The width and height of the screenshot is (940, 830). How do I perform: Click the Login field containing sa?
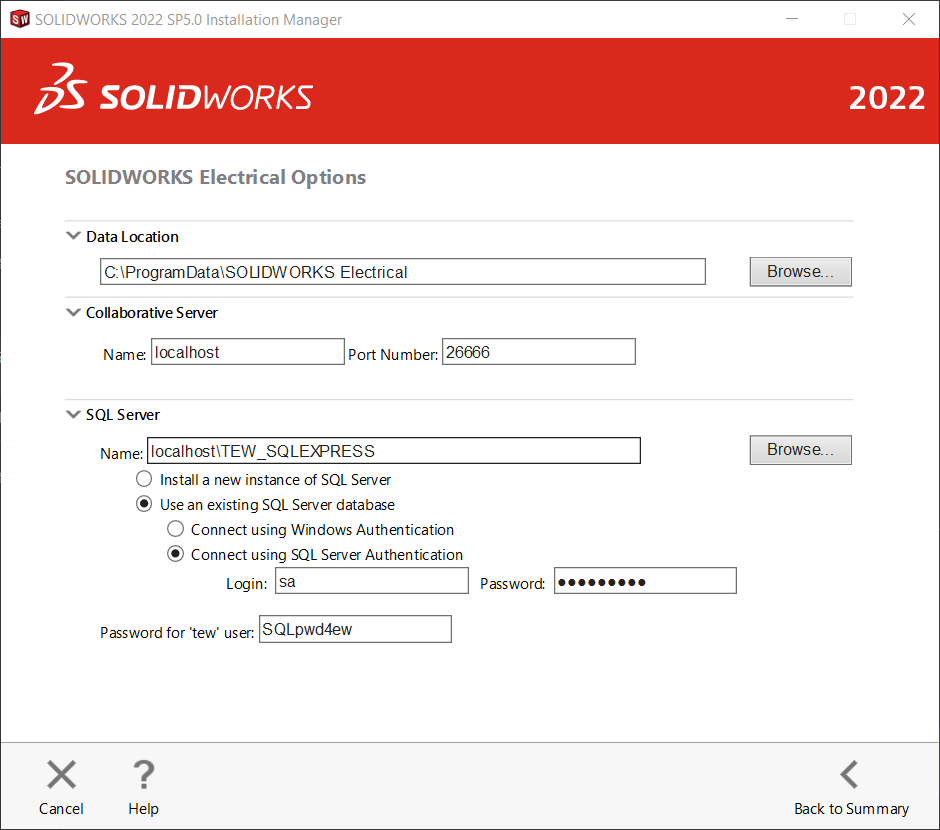(x=372, y=581)
